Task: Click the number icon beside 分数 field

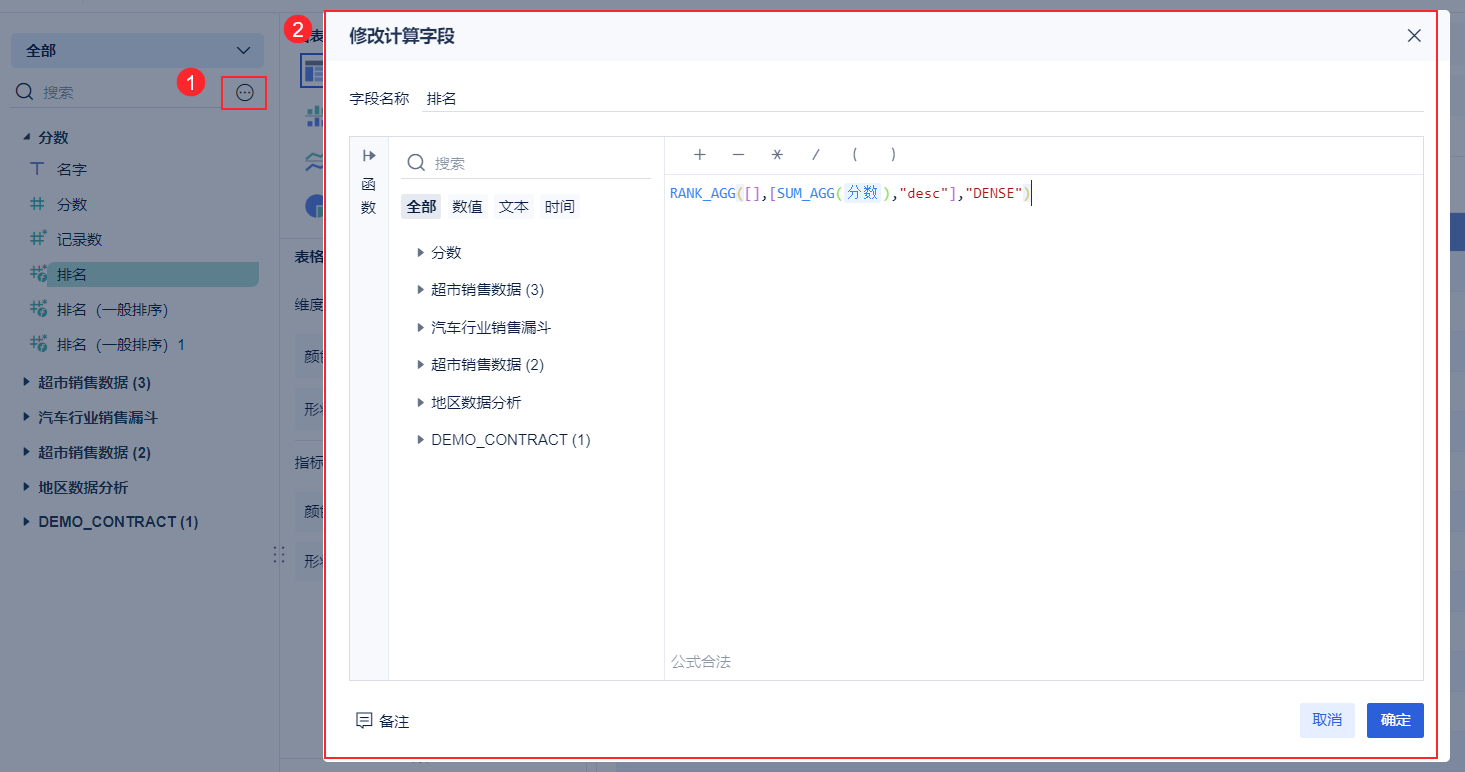Action: pyautogui.click(x=38, y=204)
